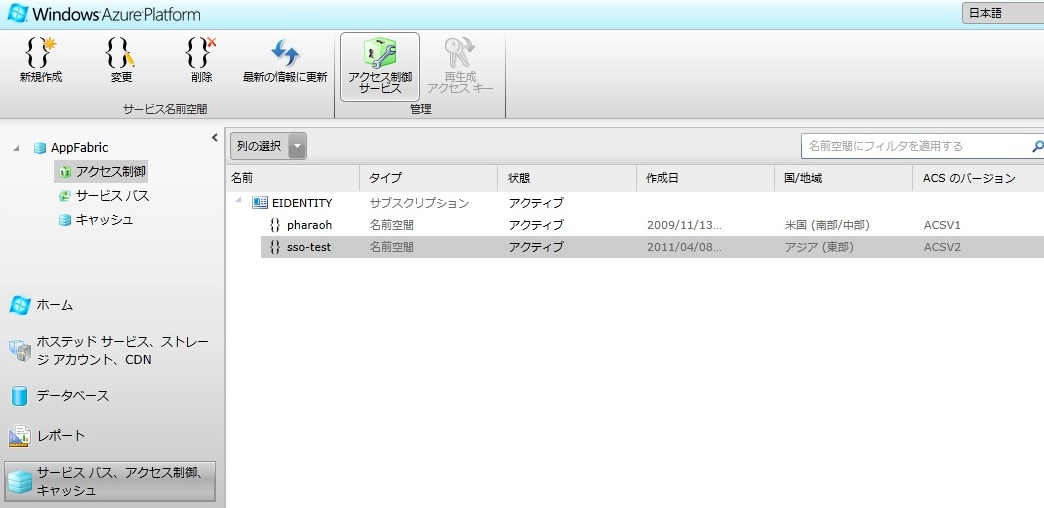Open アクセス制御サービス management button
The width and height of the screenshot is (1044, 508).
click(x=380, y=67)
